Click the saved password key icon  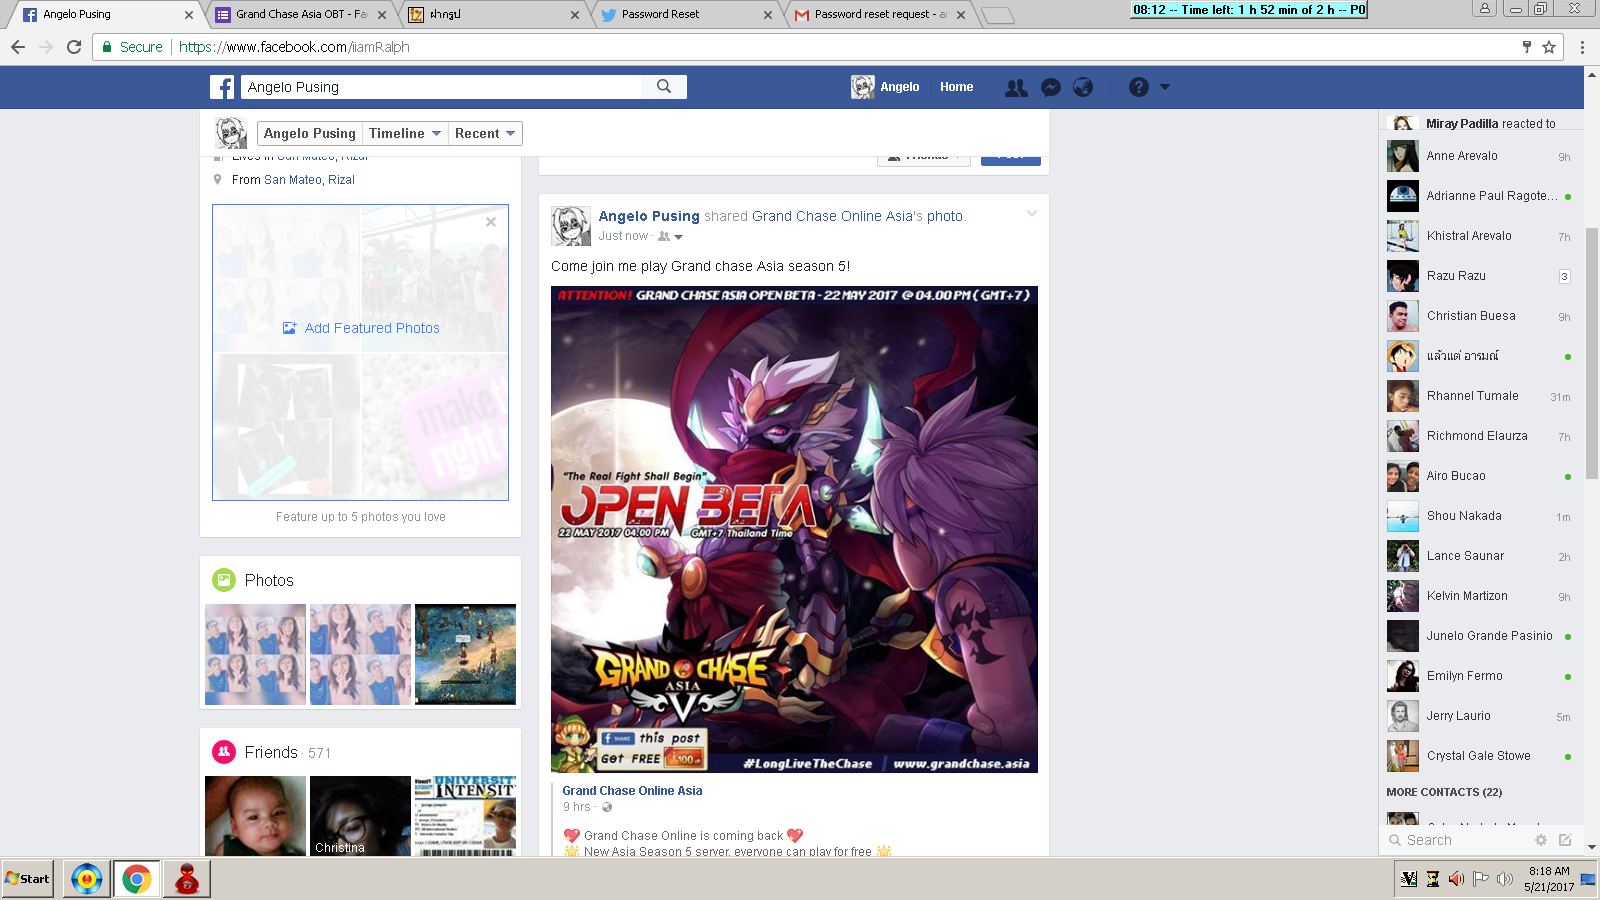1527,47
